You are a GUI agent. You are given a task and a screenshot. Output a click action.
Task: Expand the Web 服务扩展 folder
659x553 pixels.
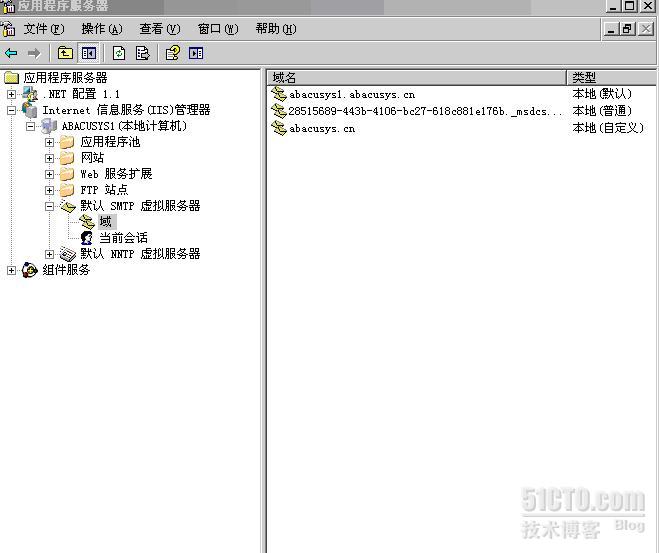pyautogui.click(x=49, y=174)
